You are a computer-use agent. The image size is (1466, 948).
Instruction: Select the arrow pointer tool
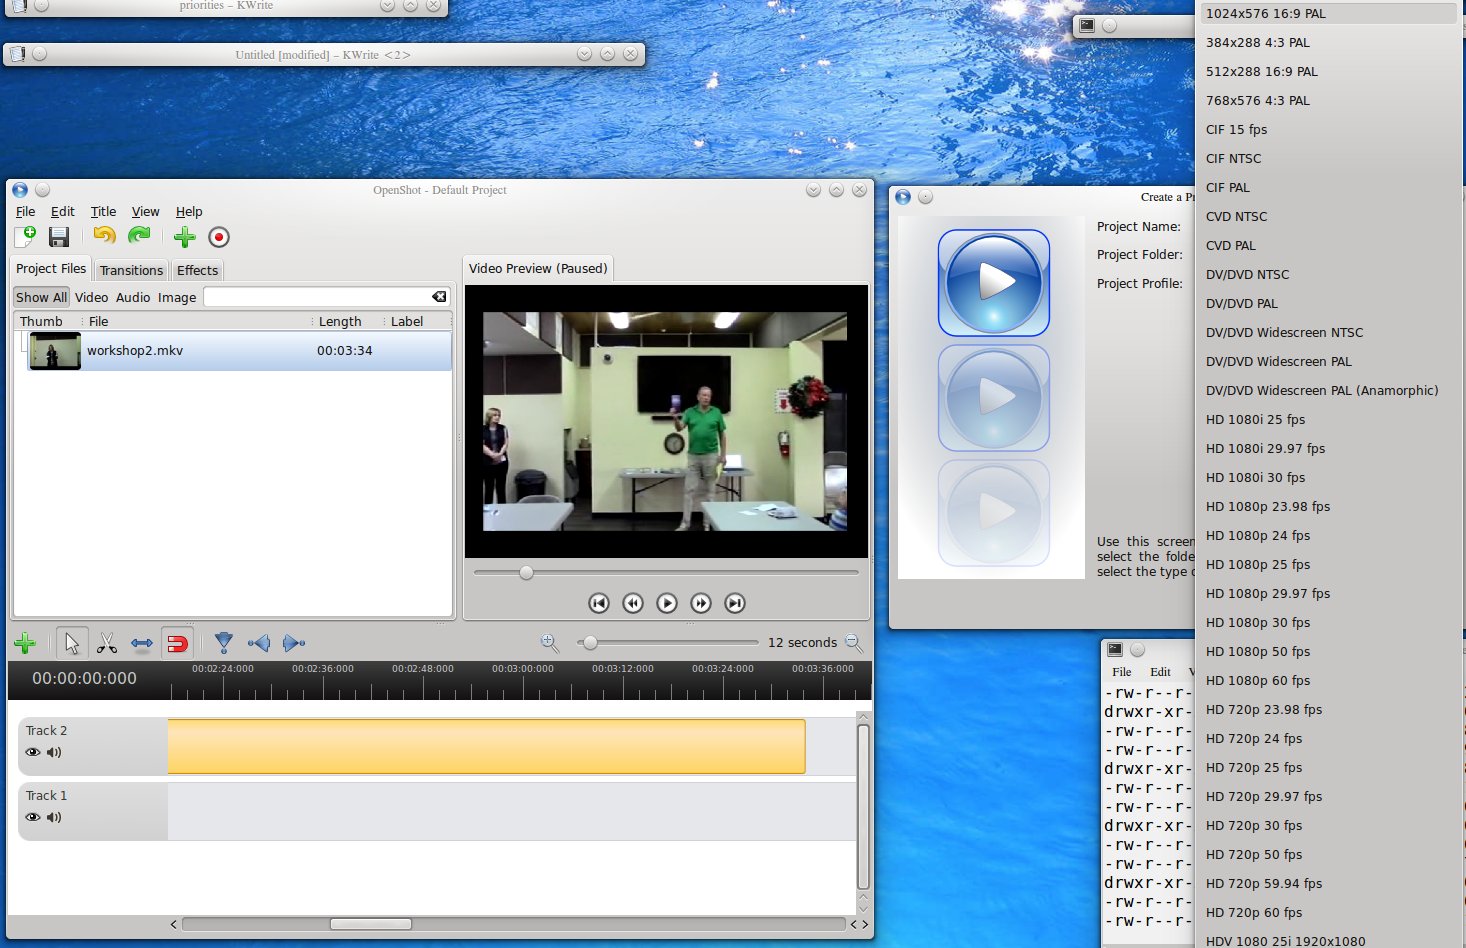pyautogui.click(x=72, y=643)
